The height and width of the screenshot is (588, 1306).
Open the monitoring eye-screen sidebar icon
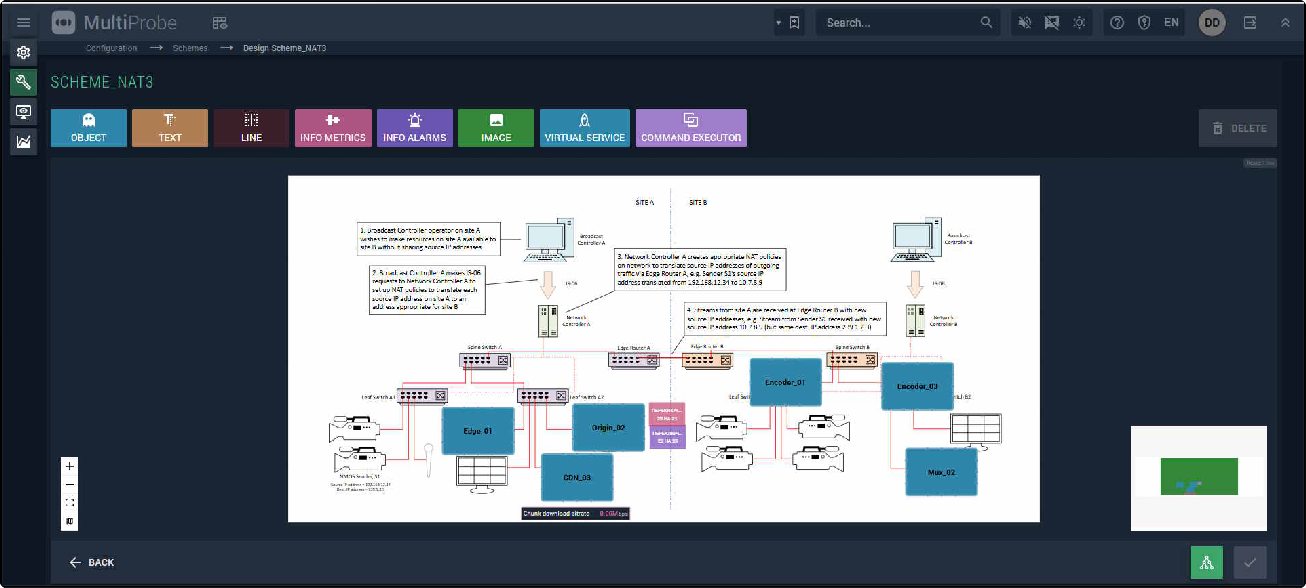(24, 112)
